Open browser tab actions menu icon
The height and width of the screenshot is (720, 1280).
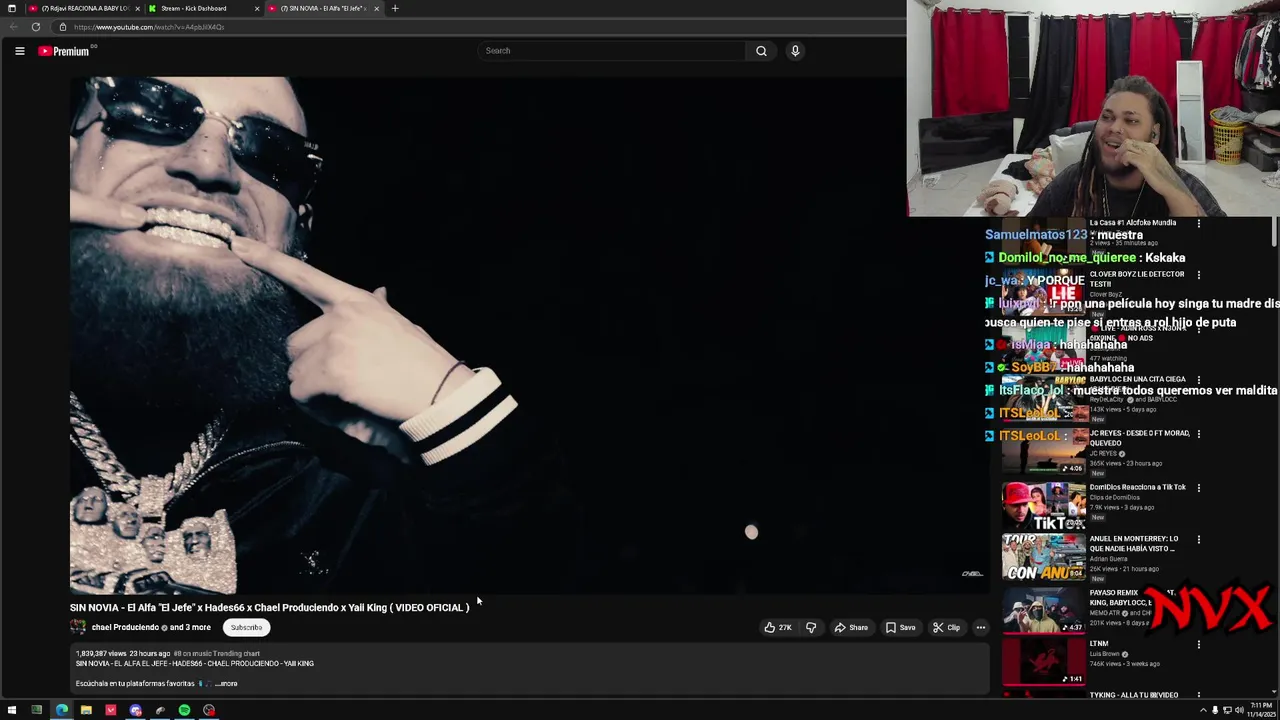pos(11,8)
